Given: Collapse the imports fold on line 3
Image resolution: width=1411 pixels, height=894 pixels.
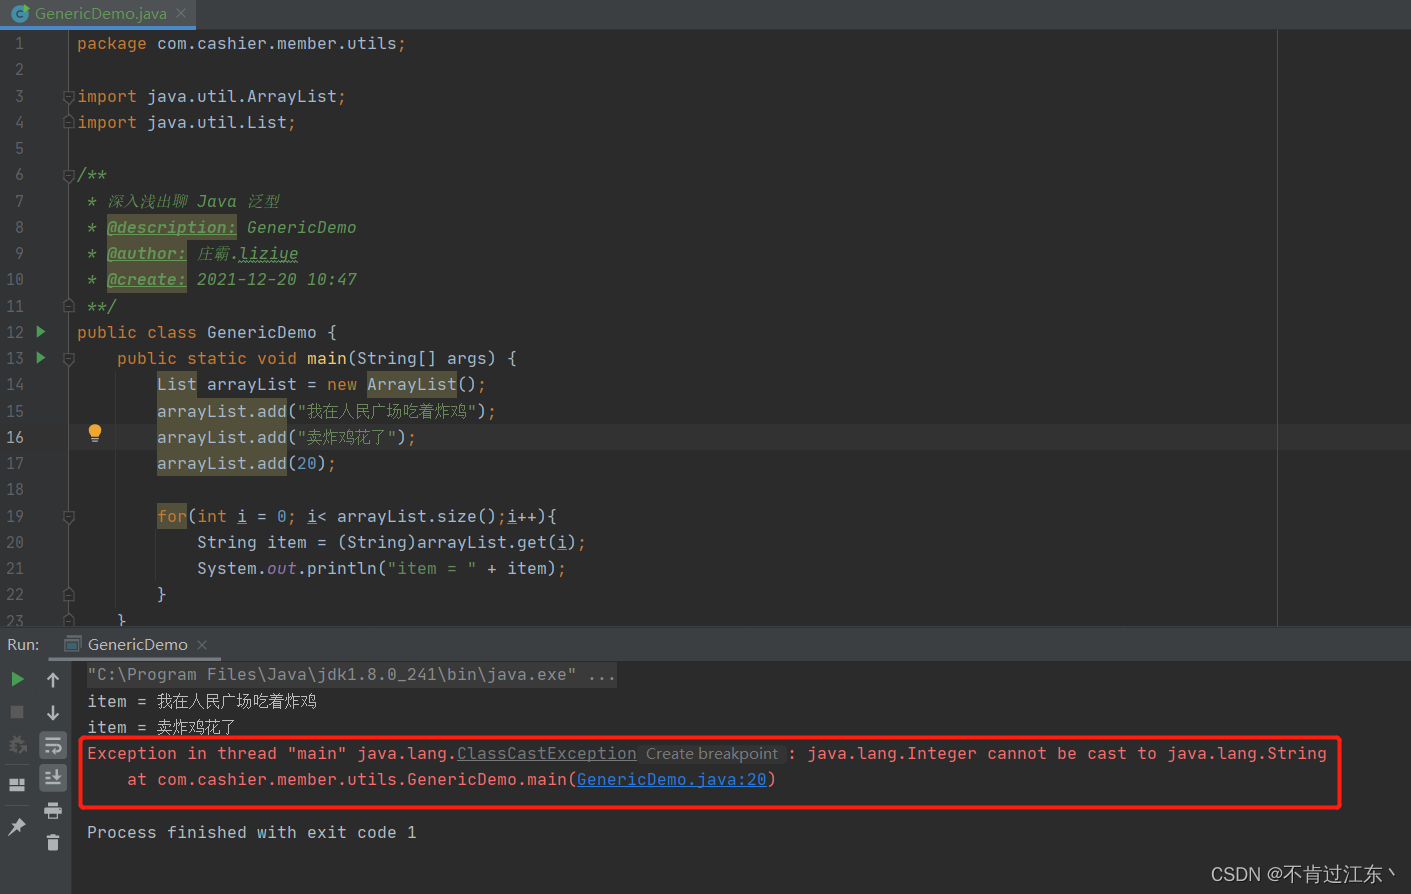Looking at the screenshot, I should [68, 97].
